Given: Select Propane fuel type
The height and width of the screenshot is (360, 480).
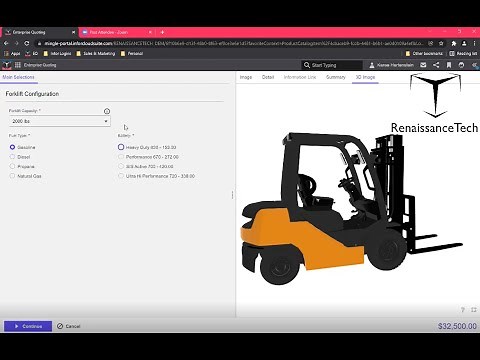Looking at the screenshot, I should point(12,166).
